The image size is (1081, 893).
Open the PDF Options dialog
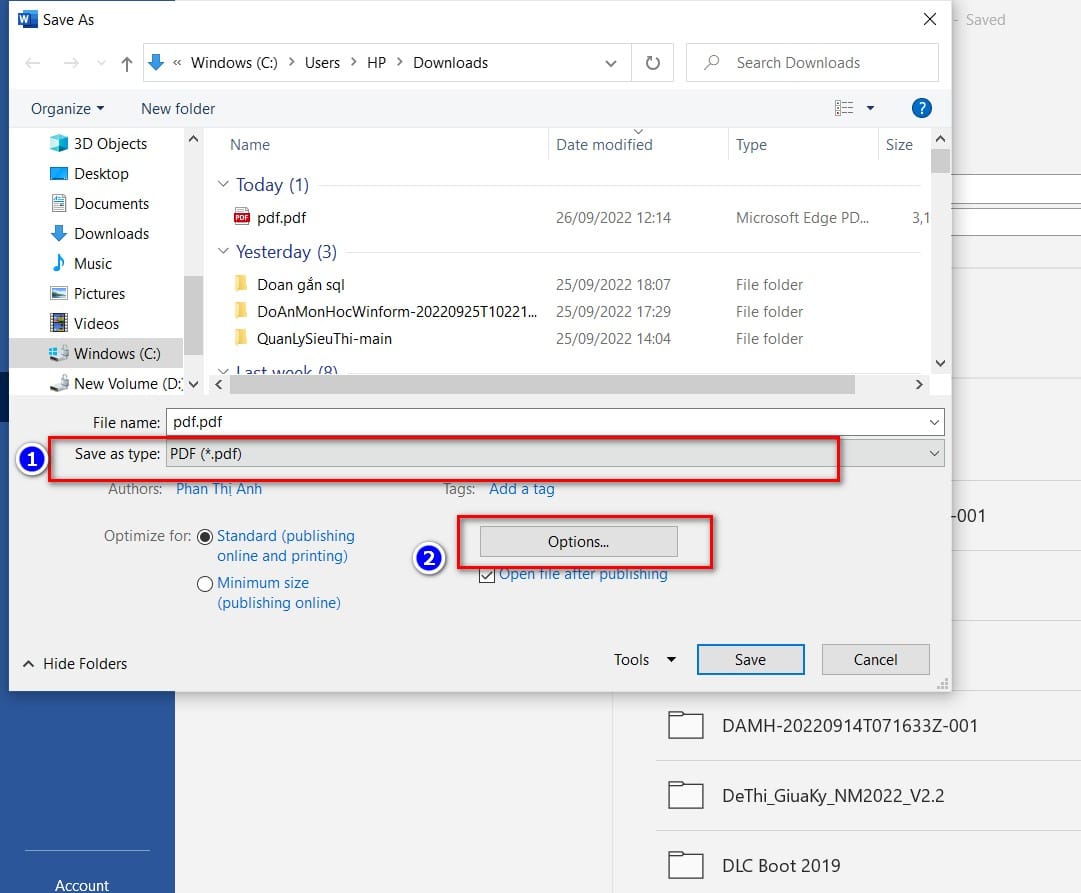click(x=578, y=542)
